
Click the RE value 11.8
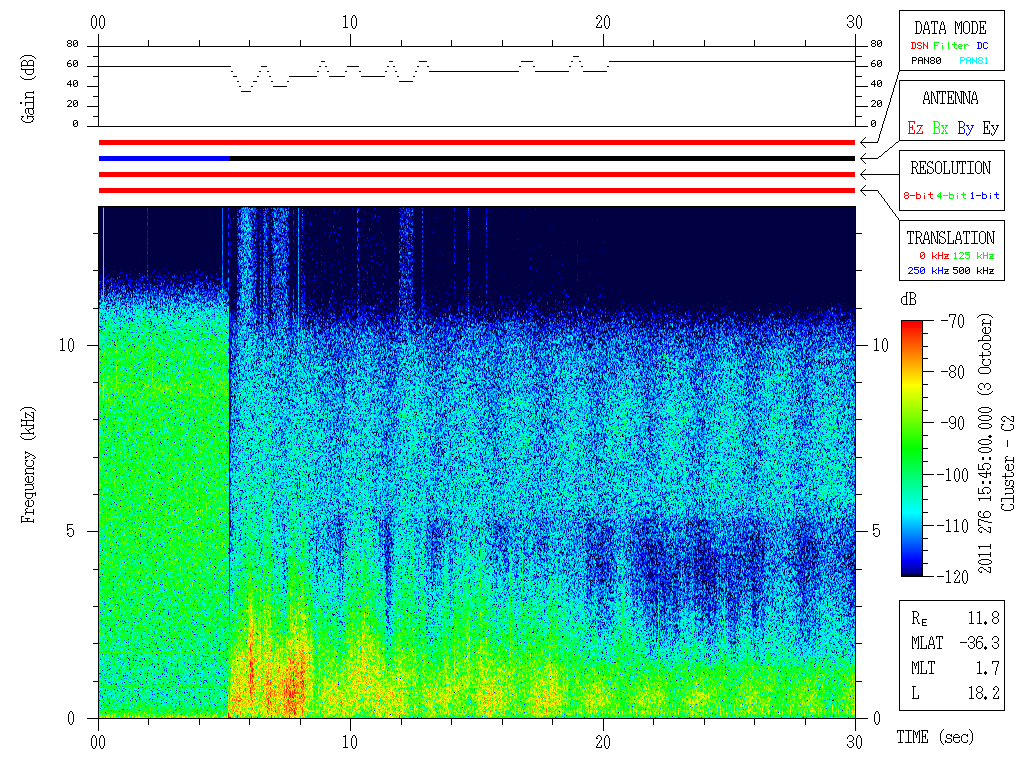(984, 618)
